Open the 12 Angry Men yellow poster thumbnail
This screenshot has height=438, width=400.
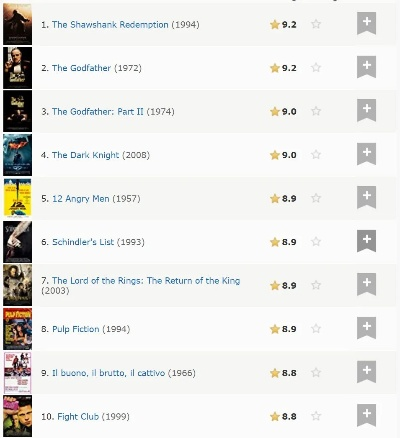click(18, 198)
